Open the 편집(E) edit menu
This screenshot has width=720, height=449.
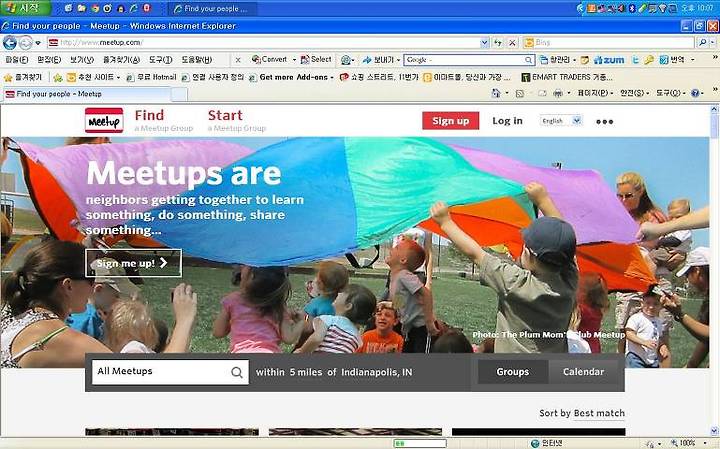tap(49, 60)
